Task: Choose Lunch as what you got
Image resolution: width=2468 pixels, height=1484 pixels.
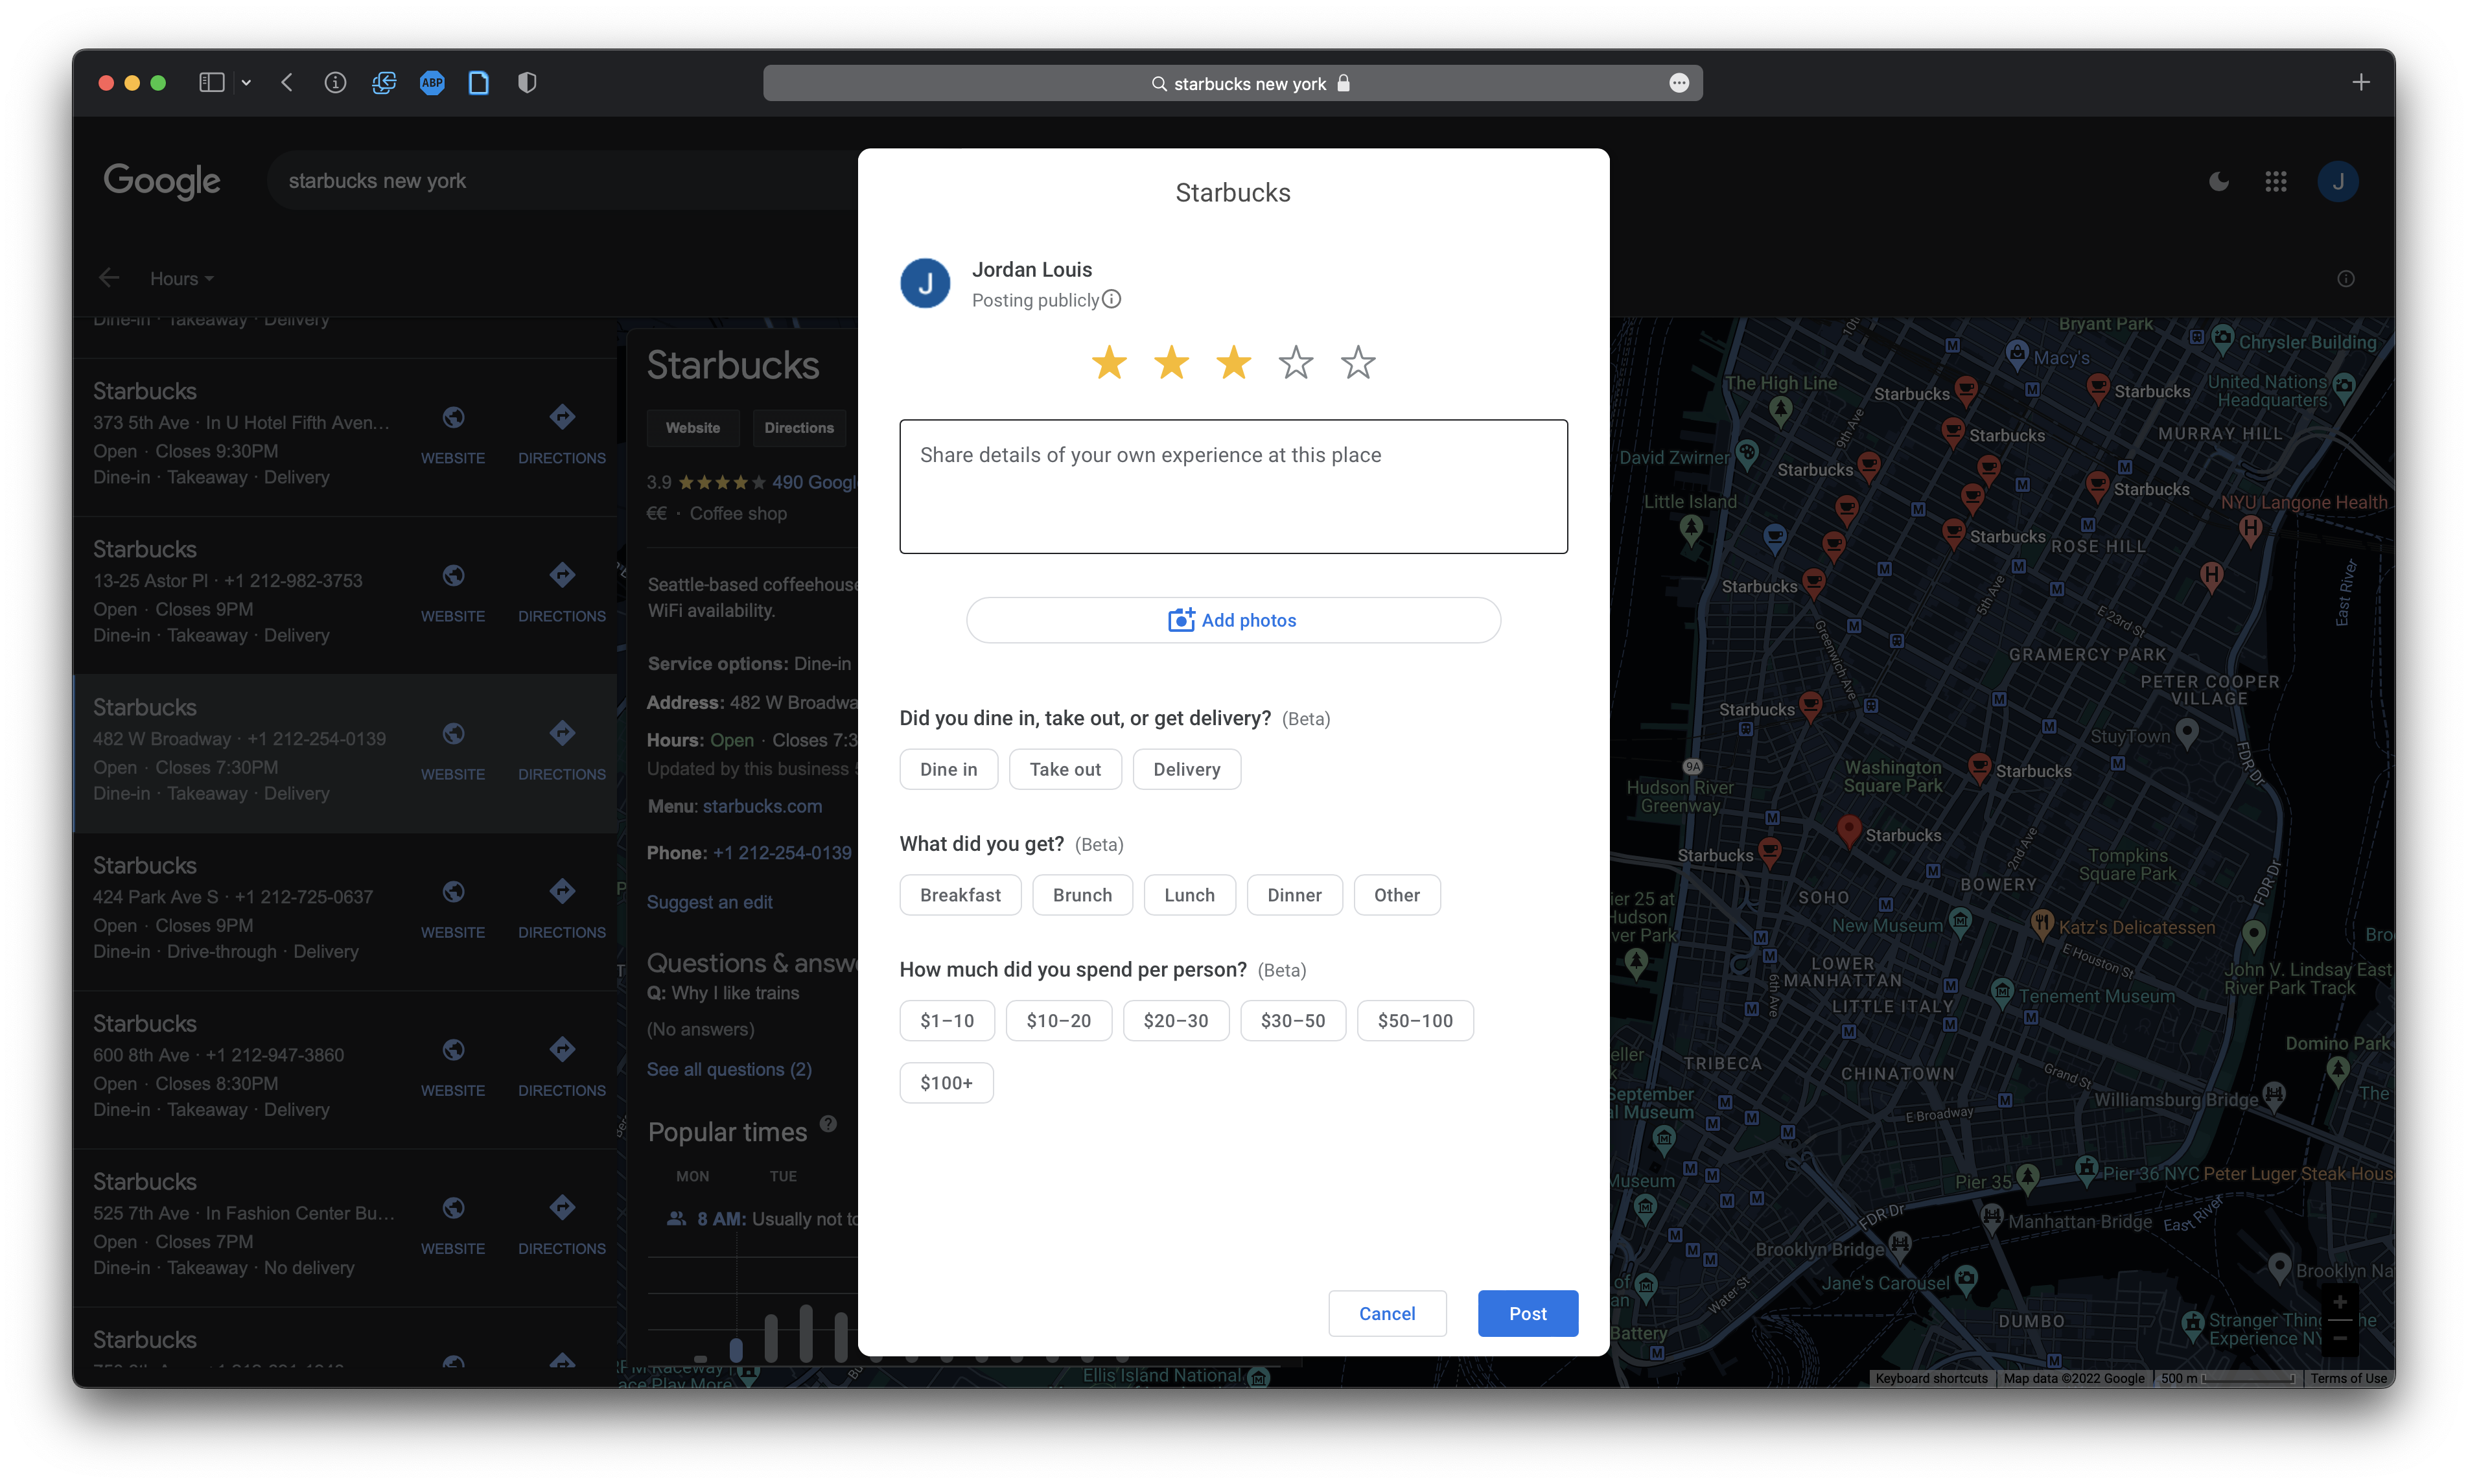Action: click(x=1189, y=895)
